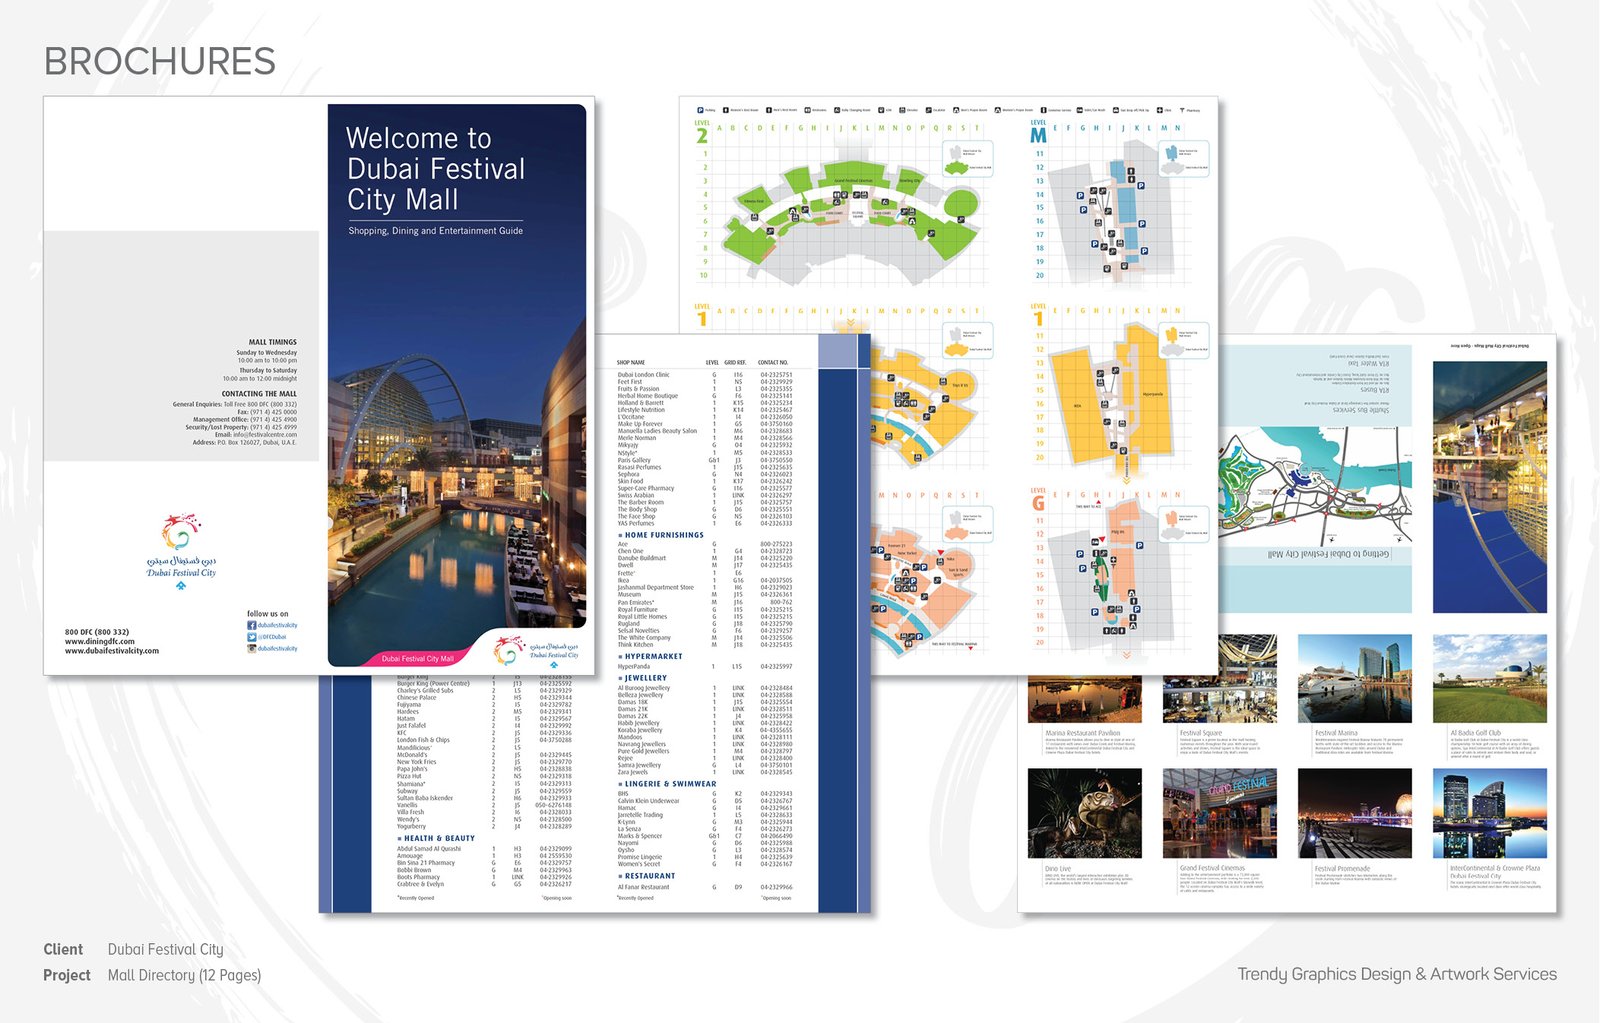The width and height of the screenshot is (1600, 1023).
Task: Click the Facebook icon under follow us on
Action: (x=252, y=625)
